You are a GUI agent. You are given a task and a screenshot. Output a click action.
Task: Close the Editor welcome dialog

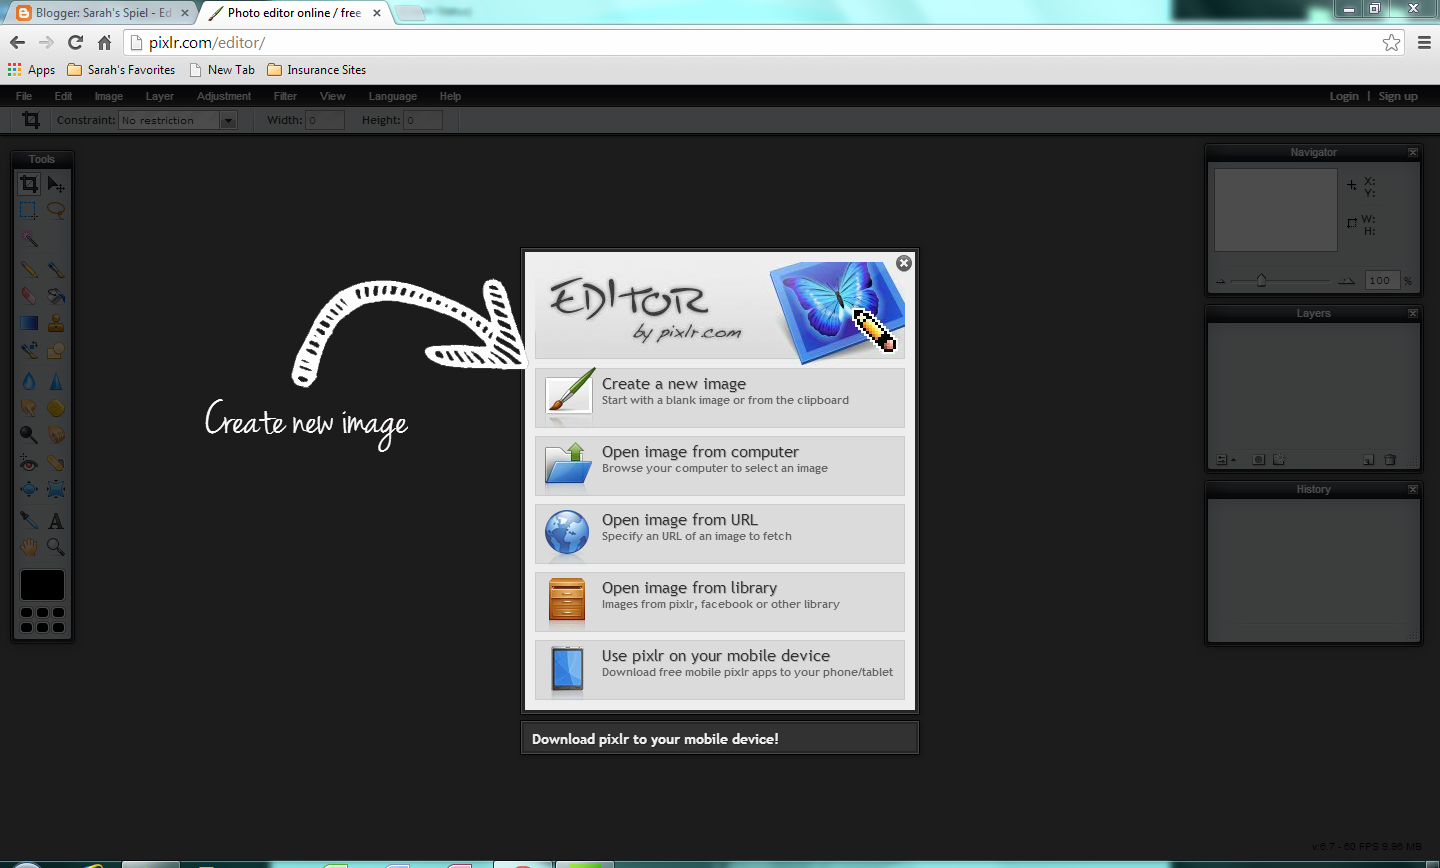point(904,263)
